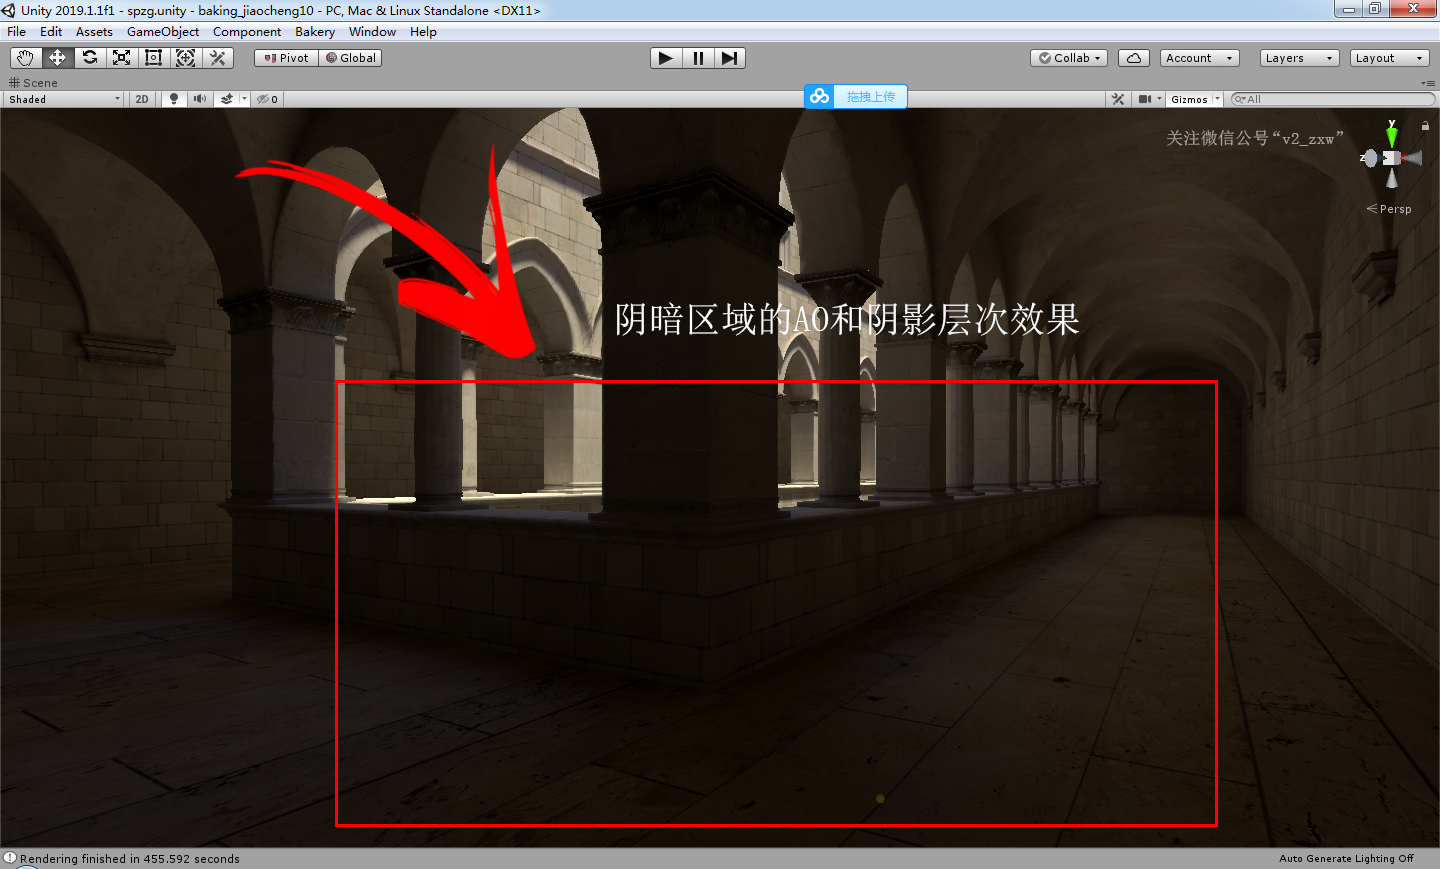Open custom editor tools in main toolbar
The height and width of the screenshot is (869, 1440).
click(x=217, y=58)
